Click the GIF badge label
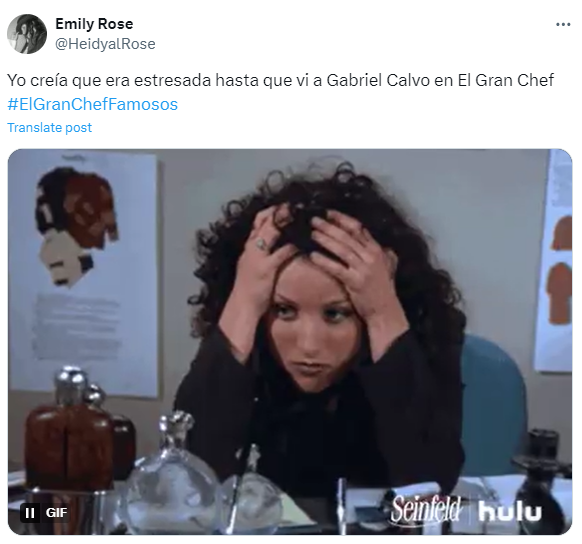Screen dimensions: 582x544 click(56, 513)
